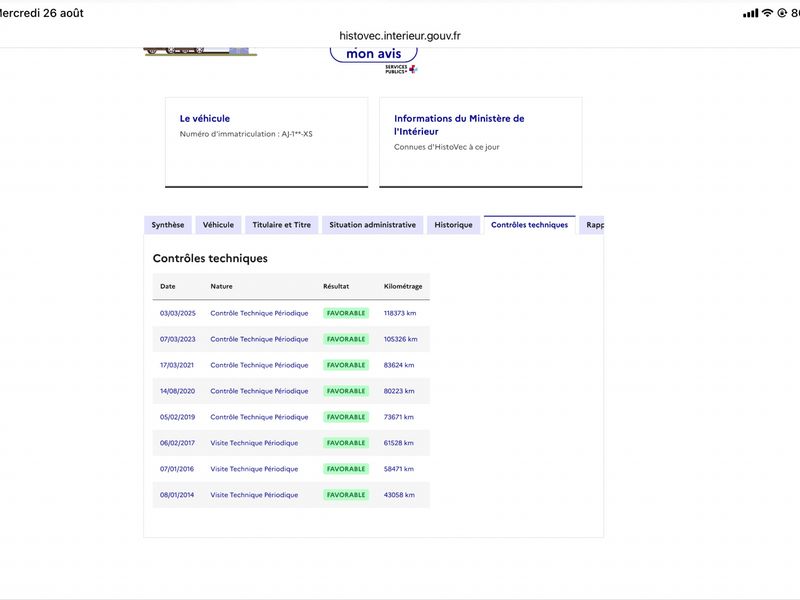Click the 'mon avis' button
This screenshot has width=800, height=600.
click(x=374, y=54)
